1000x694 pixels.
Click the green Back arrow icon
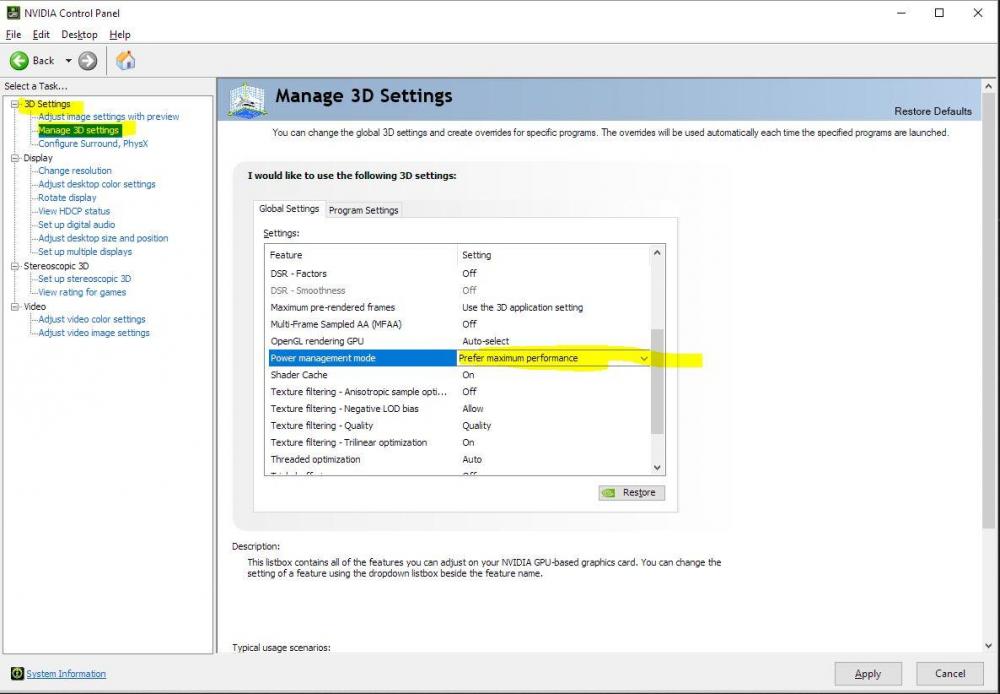[x=19, y=61]
